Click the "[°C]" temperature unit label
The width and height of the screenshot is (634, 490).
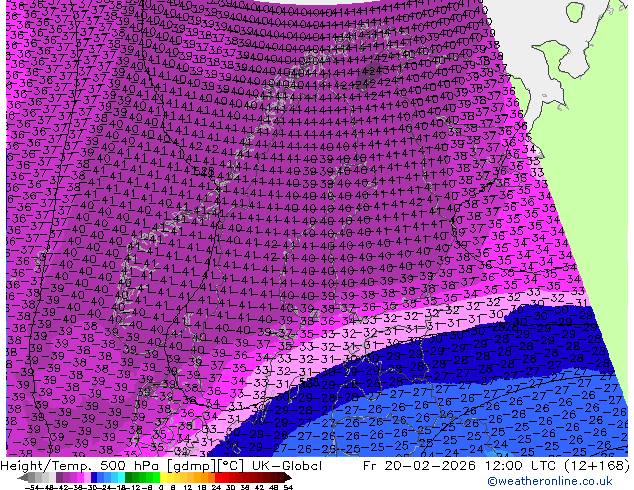point(231,466)
